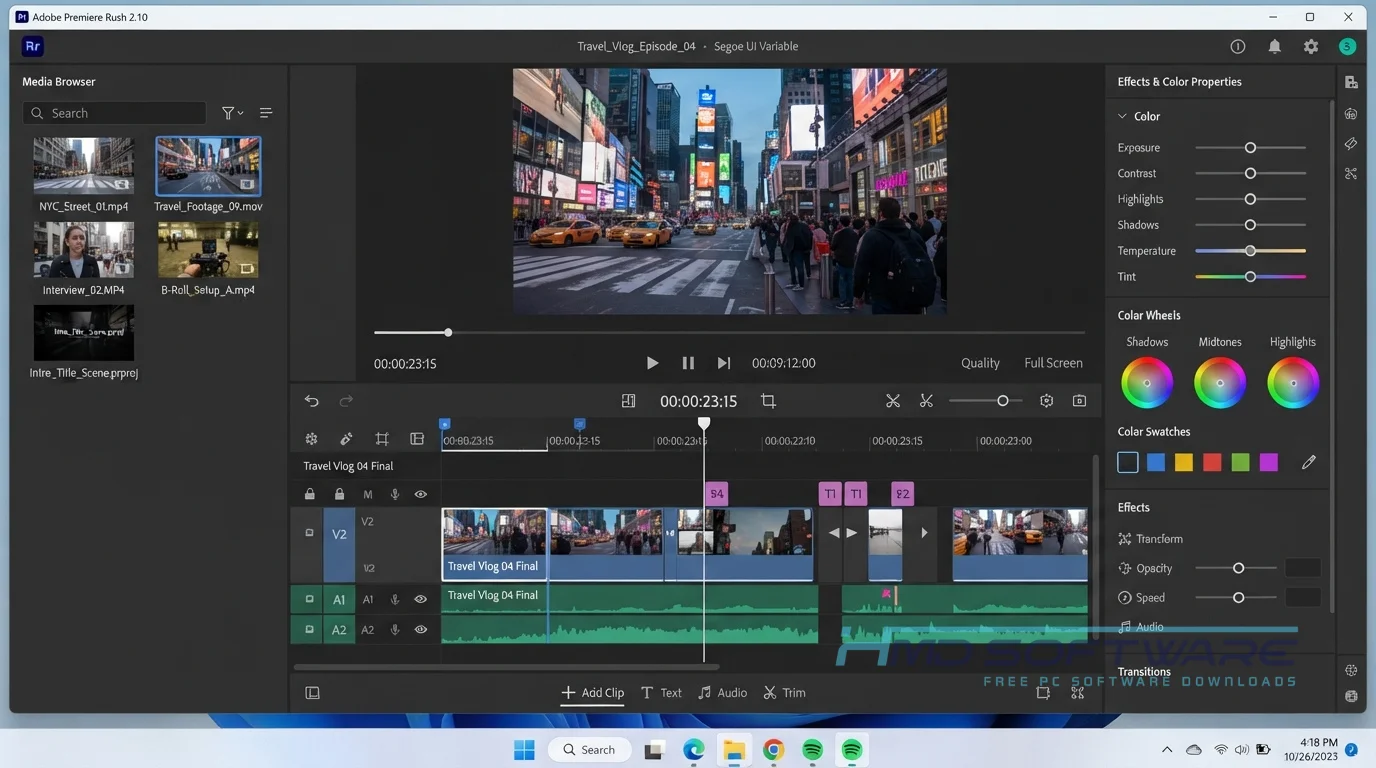Toggle A1 track microphone
Screen dimensions: 1376x768
point(395,600)
